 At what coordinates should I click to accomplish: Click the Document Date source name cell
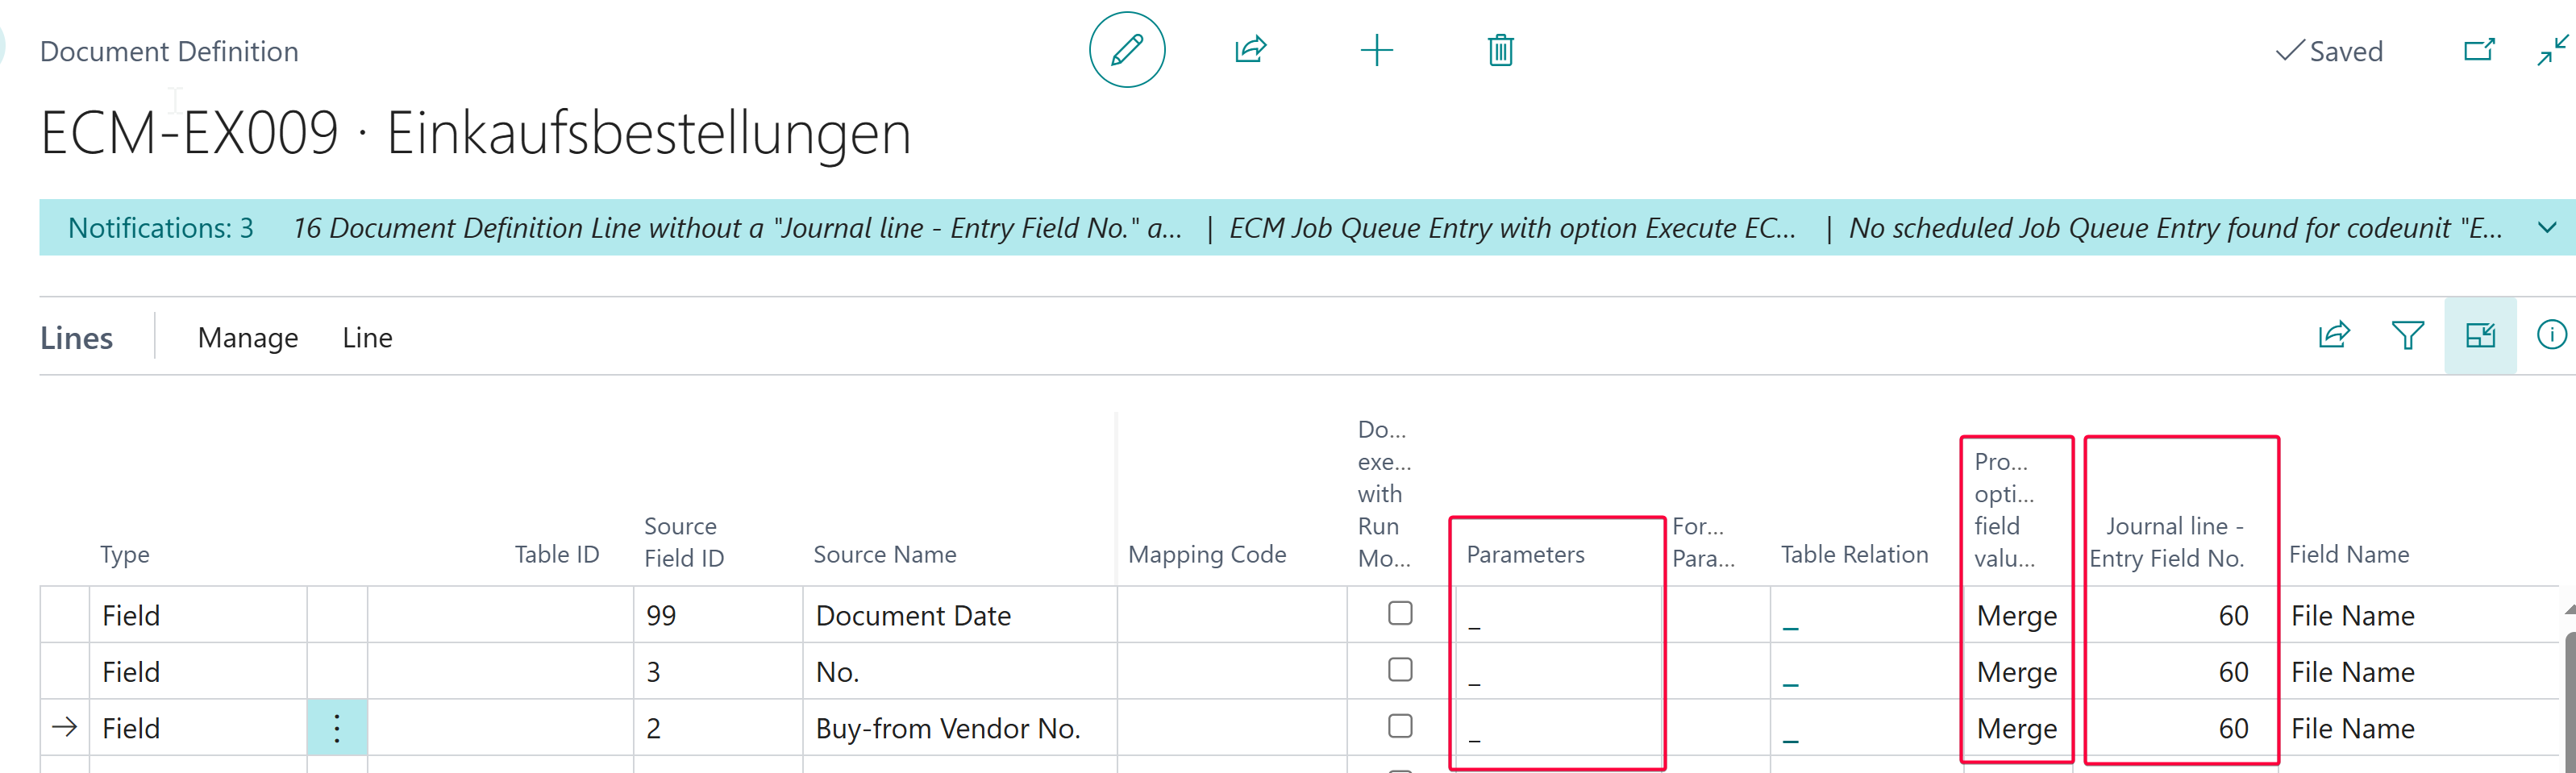point(912,615)
